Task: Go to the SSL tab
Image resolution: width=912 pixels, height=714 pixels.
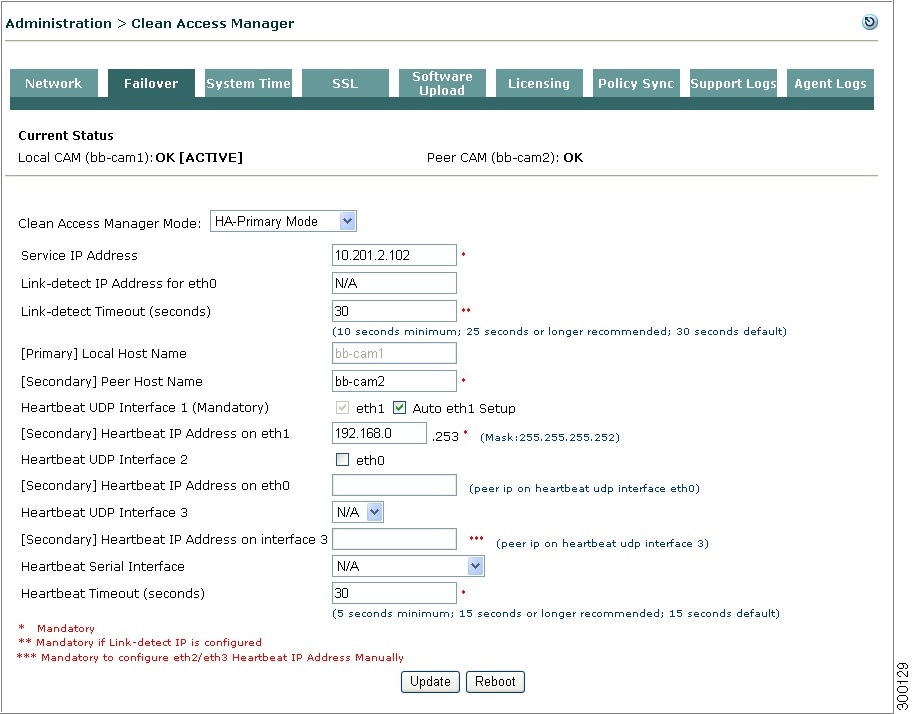Action: point(345,83)
